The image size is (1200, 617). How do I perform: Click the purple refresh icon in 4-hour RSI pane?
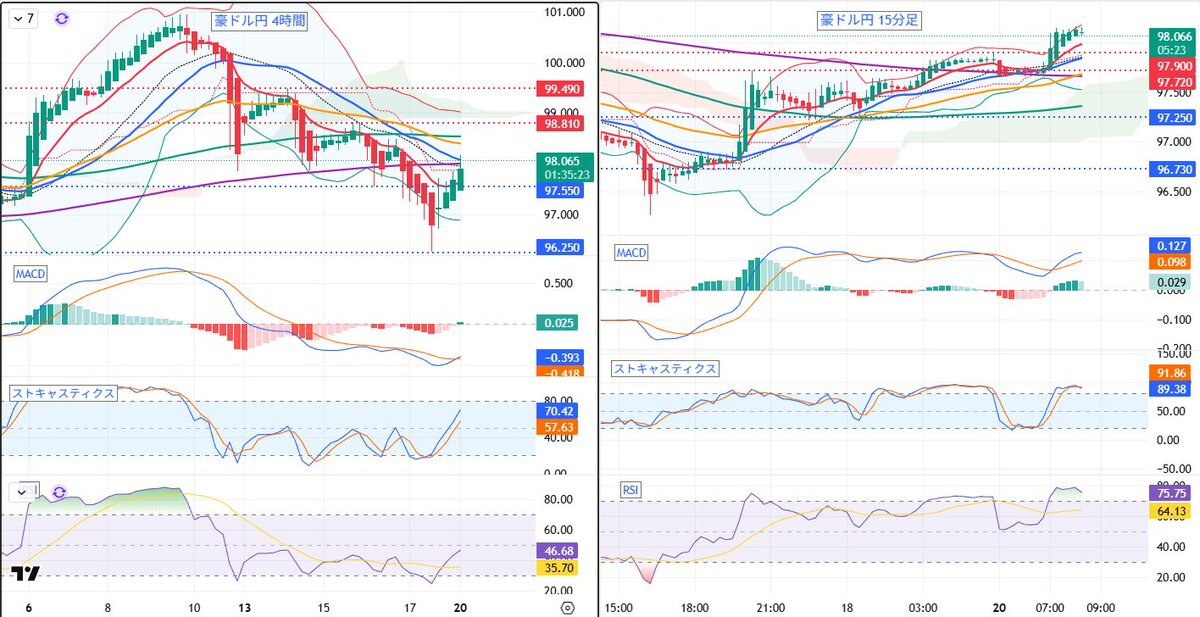(59, 492)
